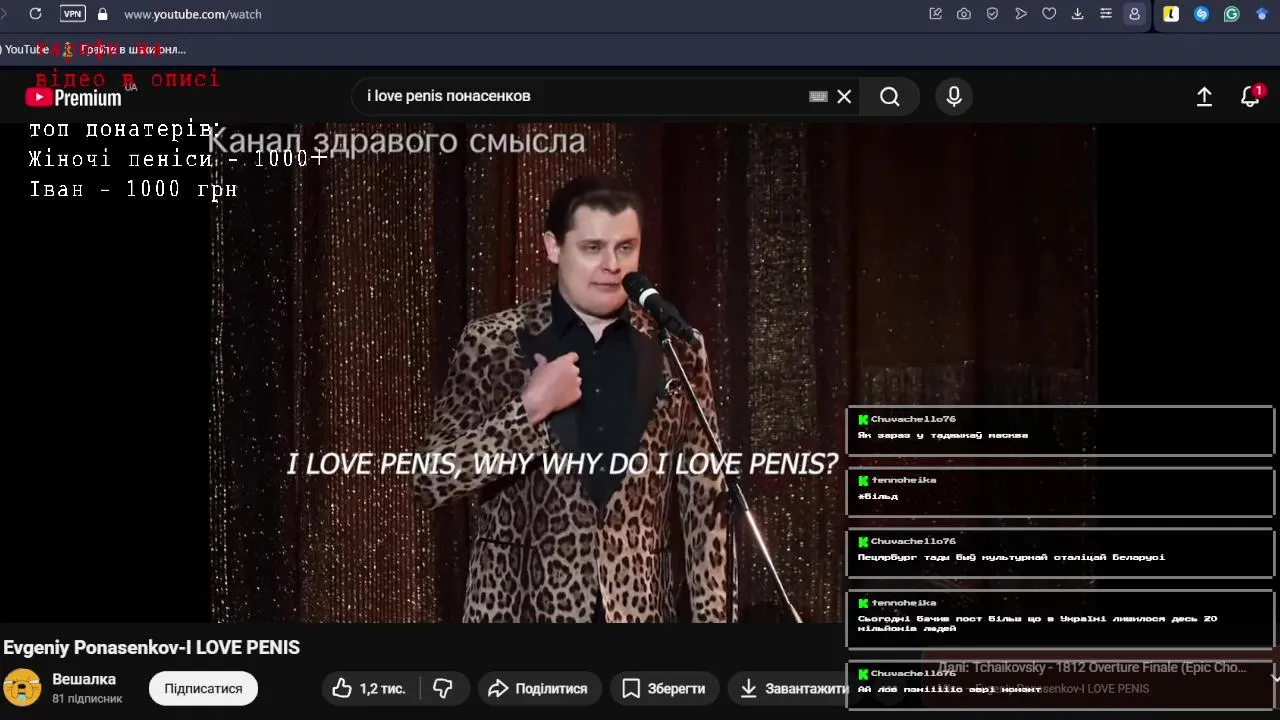The width and height of the screenshot is (1280, 720).
Task: Click the blue extension icon at far right
Action: [1262, 14]
